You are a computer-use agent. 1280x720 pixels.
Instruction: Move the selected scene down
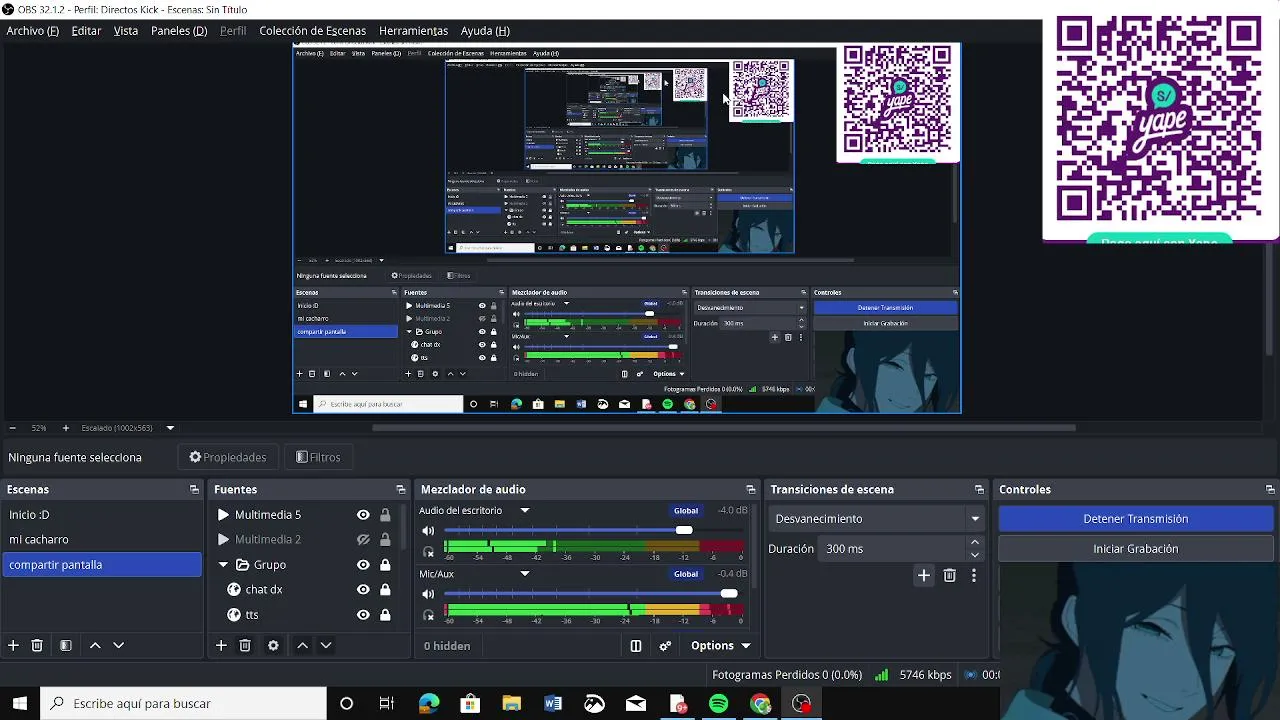pos(118,646)
